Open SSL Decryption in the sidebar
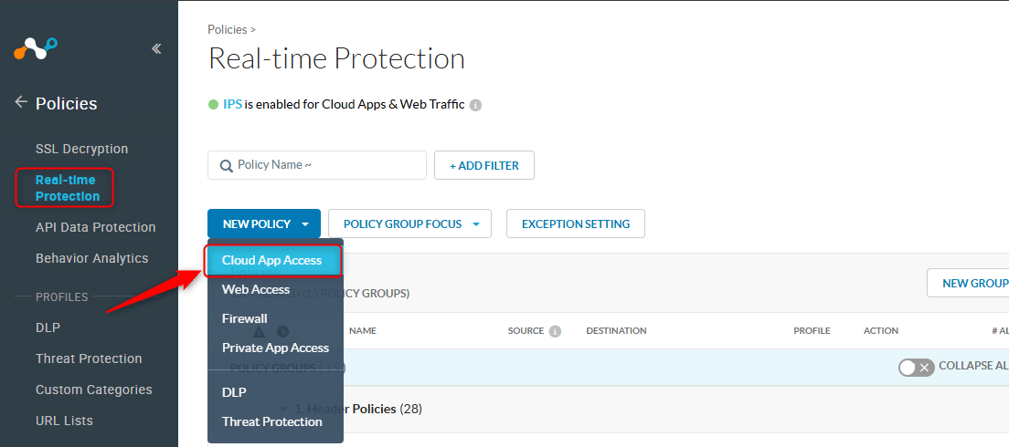This screenshot has height=447, width=1009. (x=82, y=149)
